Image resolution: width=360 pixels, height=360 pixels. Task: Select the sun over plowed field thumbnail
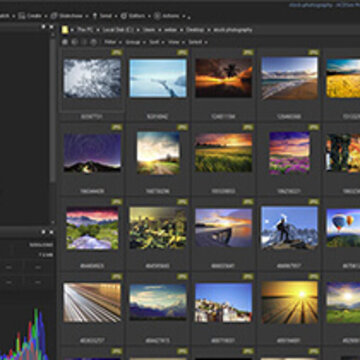[x=289, y=303]
